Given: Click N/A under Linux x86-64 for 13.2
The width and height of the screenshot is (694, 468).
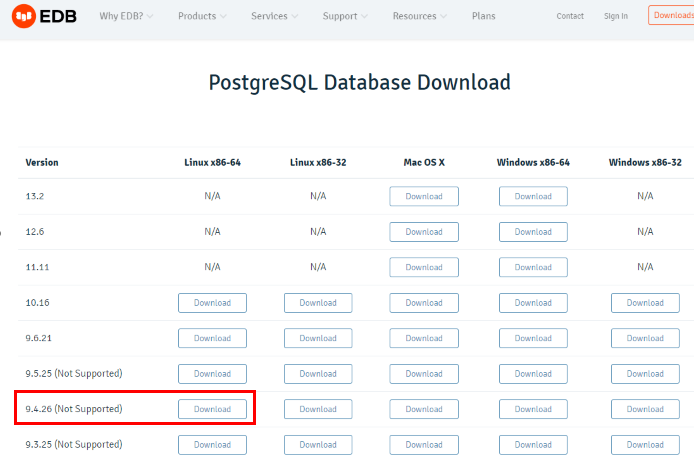Looking at the screenshot, I should 212,196.
